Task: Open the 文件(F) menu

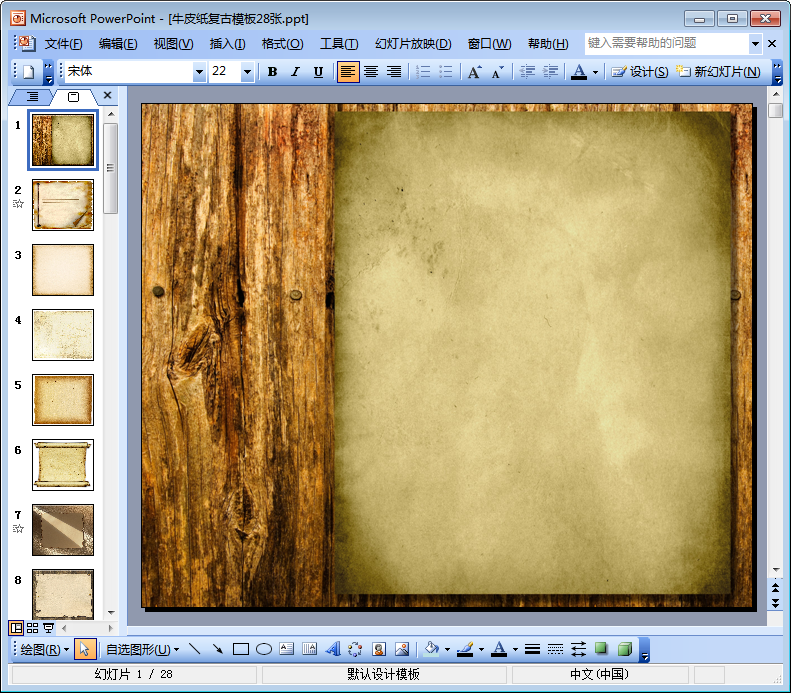Action: point(64,44)
